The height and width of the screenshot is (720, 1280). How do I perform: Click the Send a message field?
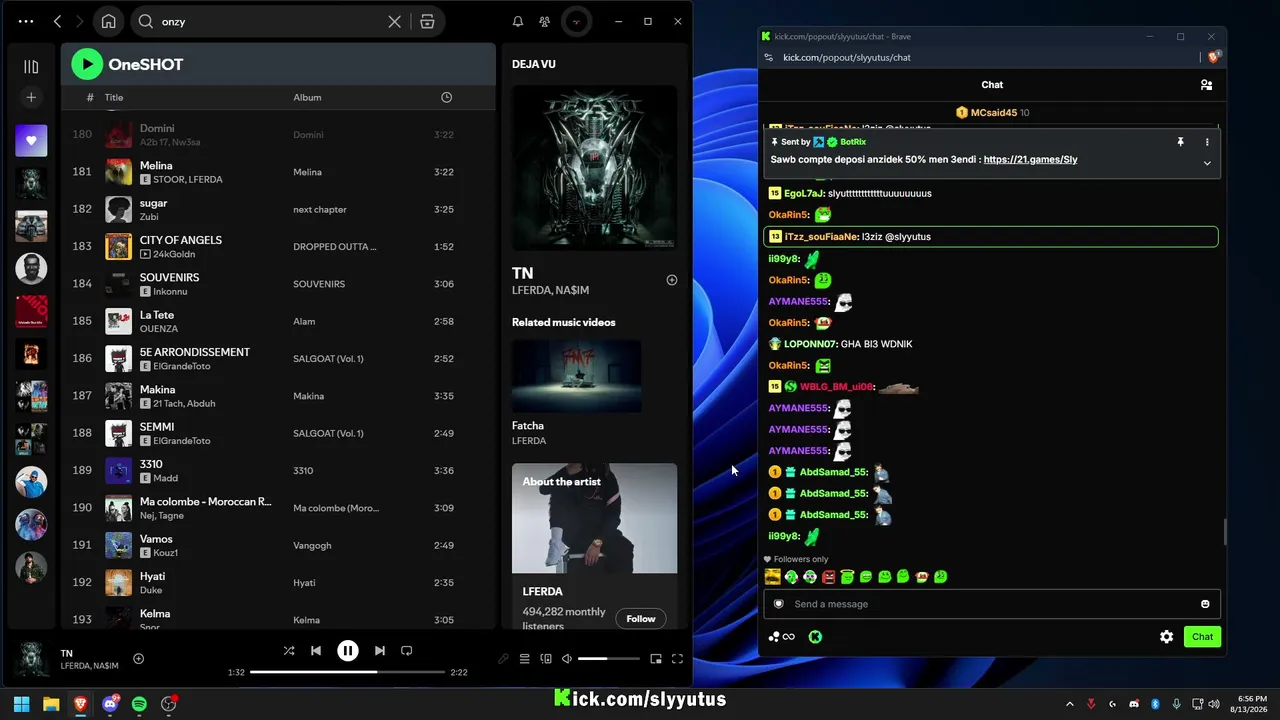[x=990, y=604]
